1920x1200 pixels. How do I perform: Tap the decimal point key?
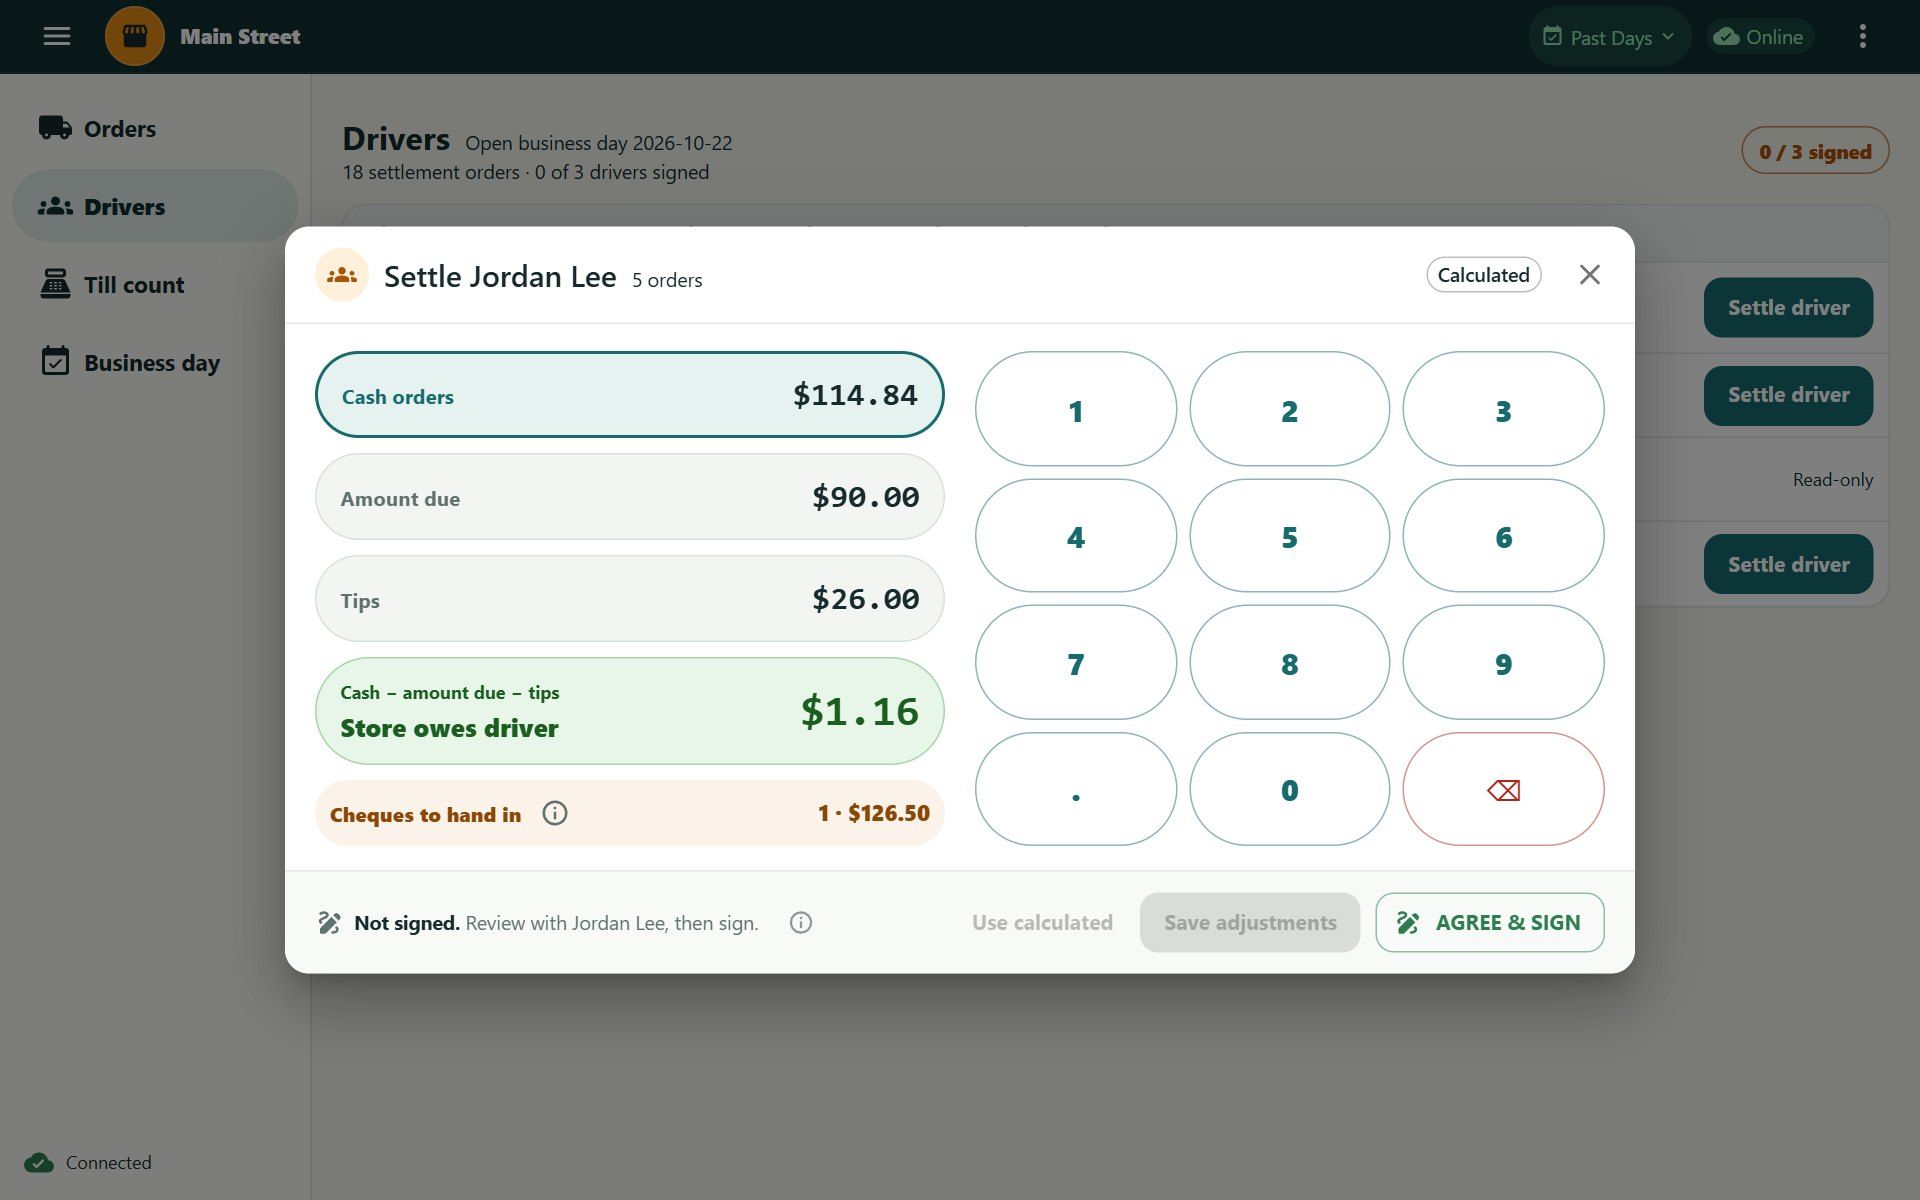(1076, 790)
